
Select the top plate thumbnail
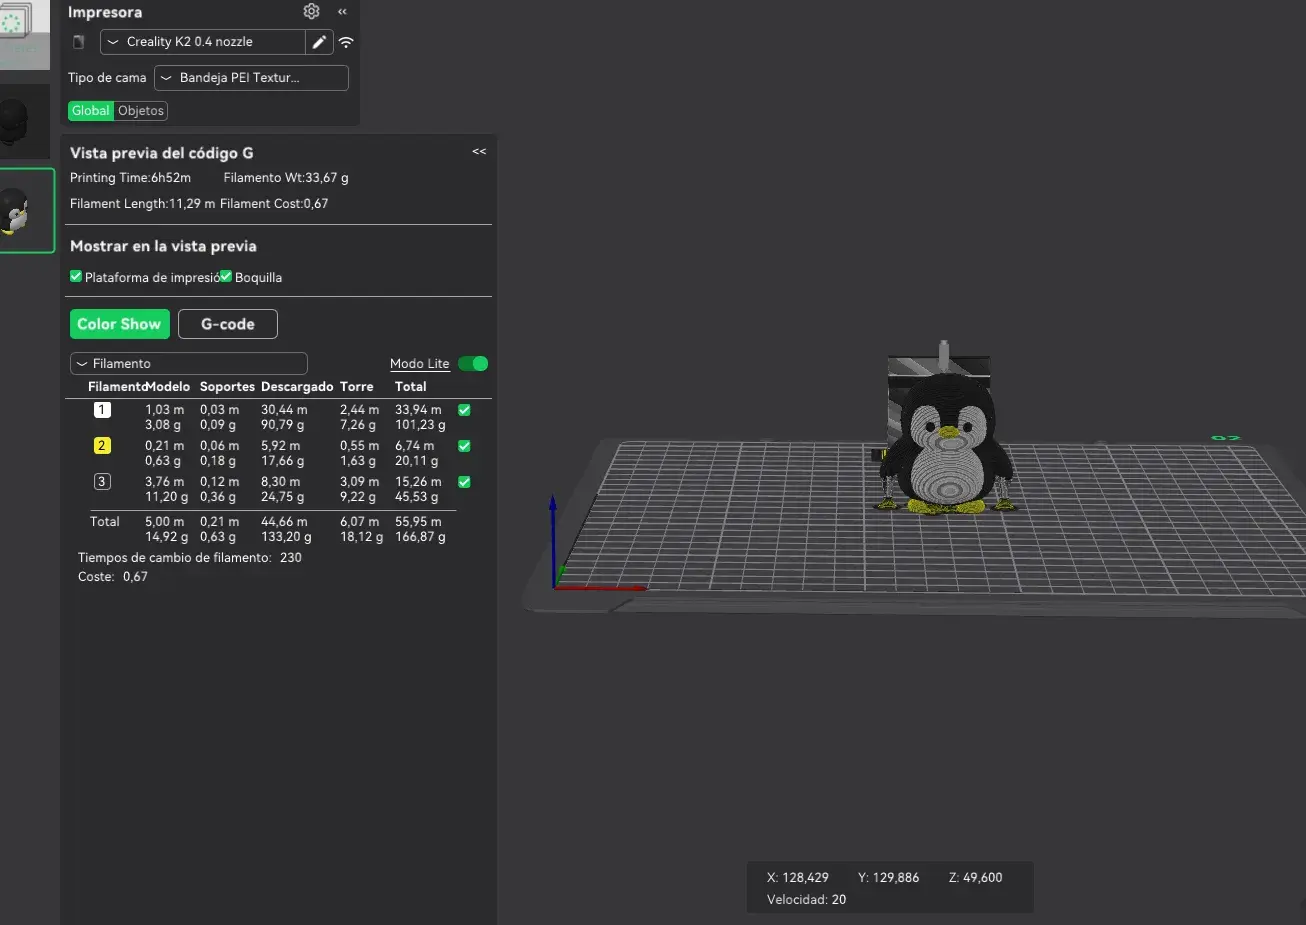point(25,34)
